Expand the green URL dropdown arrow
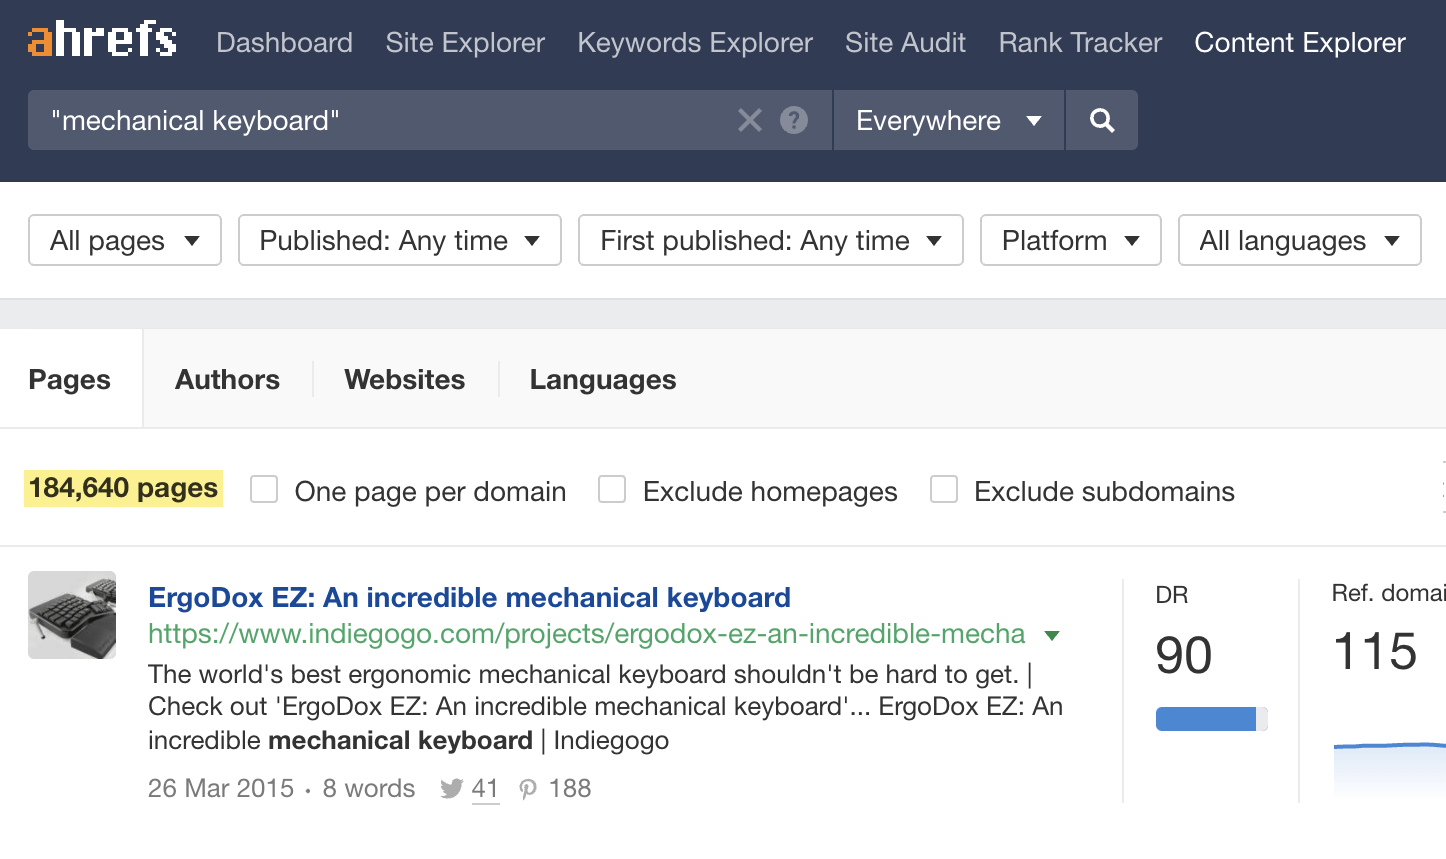This screenshot has height=859, width=1446. click(x=1051, y=635)
